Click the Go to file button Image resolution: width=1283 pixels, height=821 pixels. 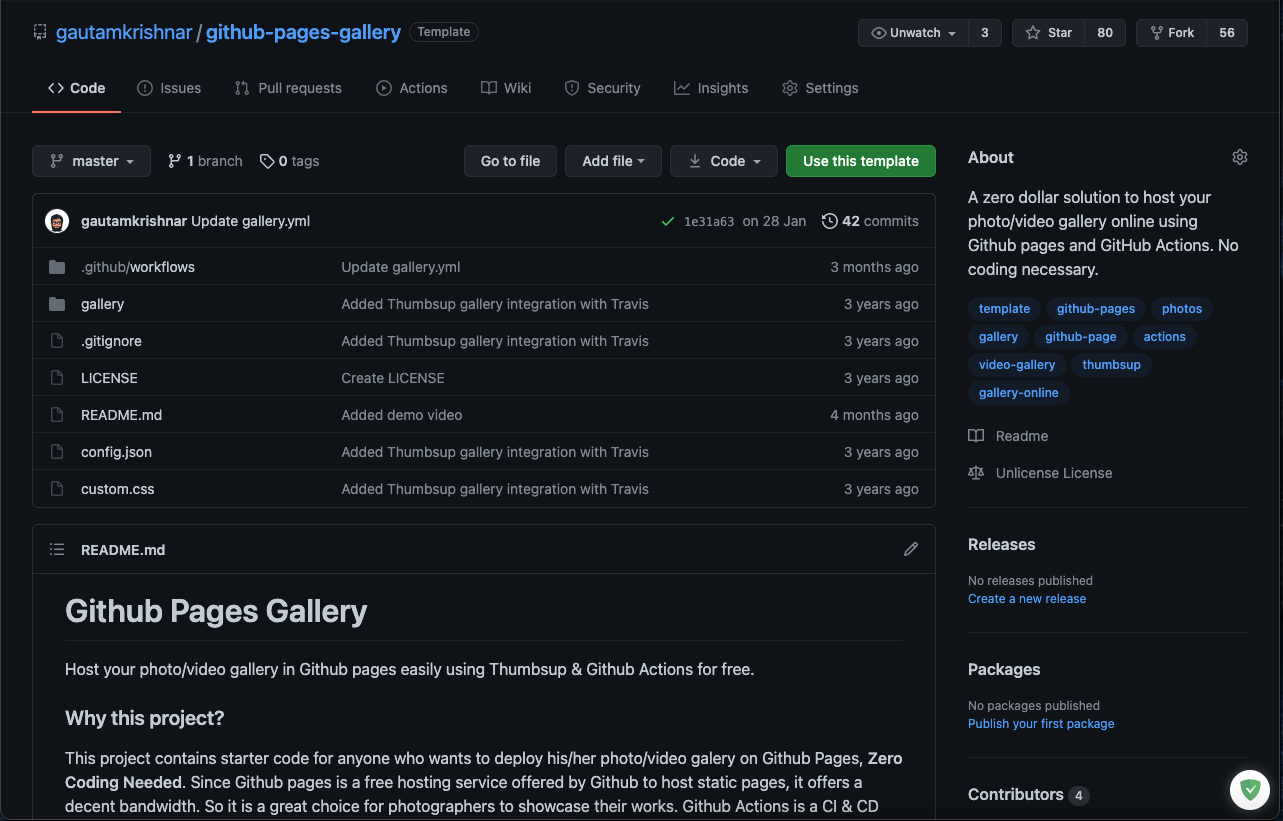(x=510, y=161)
